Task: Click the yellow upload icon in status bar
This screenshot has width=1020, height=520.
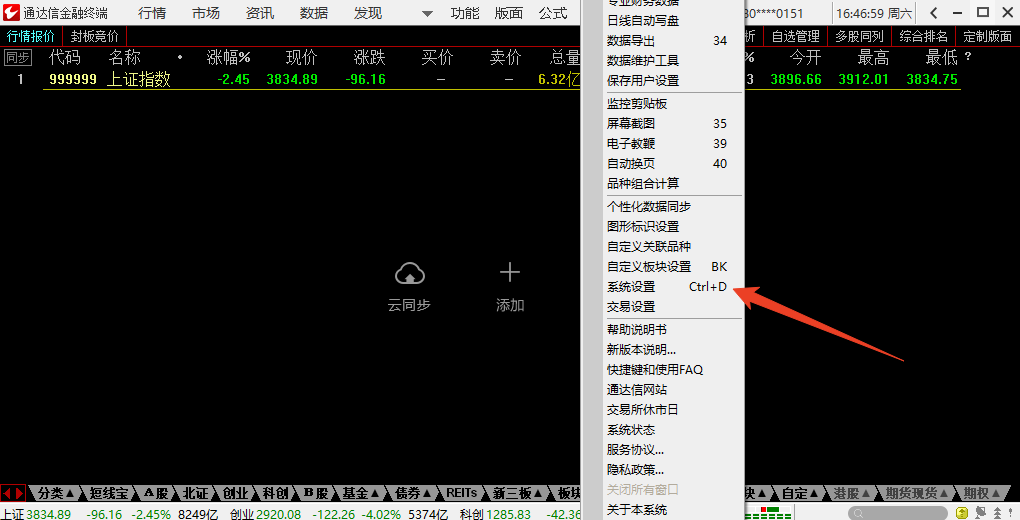Action: click(962, 513)
